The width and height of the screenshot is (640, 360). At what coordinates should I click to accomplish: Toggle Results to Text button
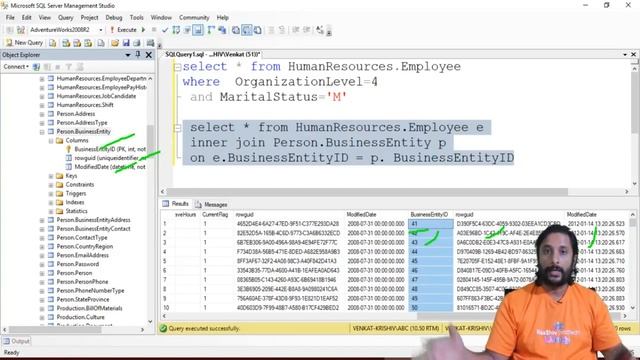(x=236, y=30)
